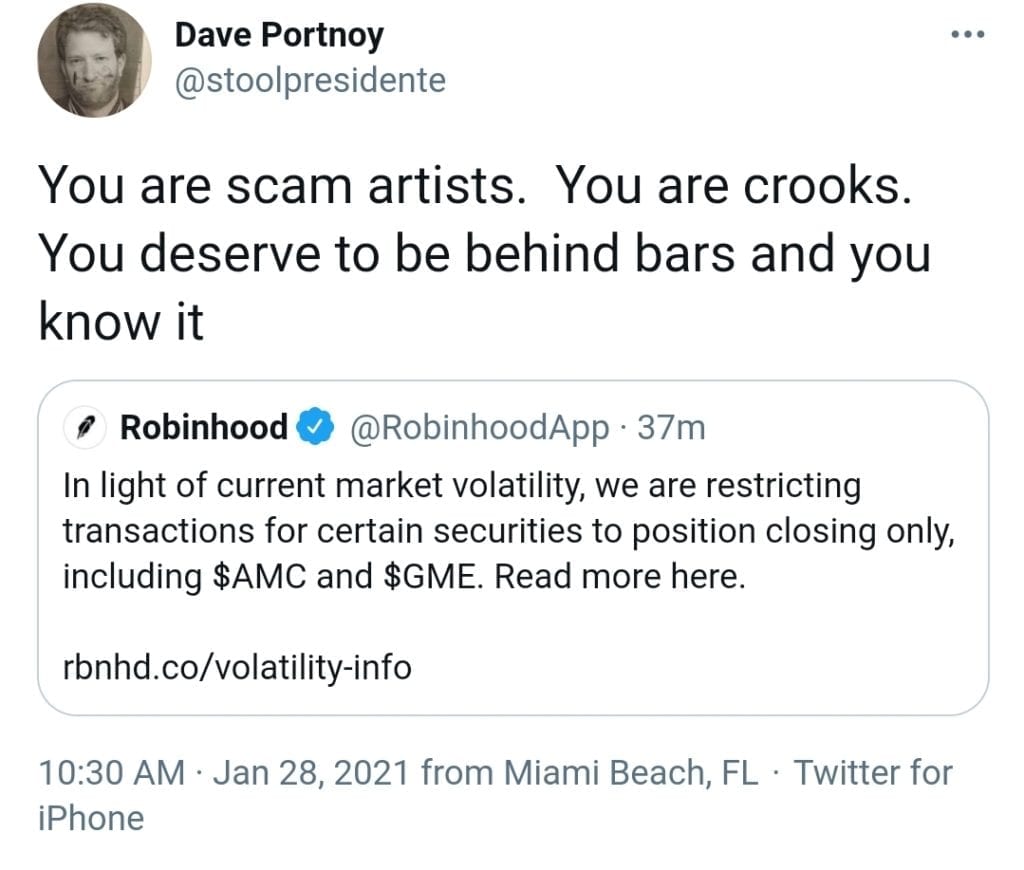Open the Miami Beach, FL location

(630, 772)
